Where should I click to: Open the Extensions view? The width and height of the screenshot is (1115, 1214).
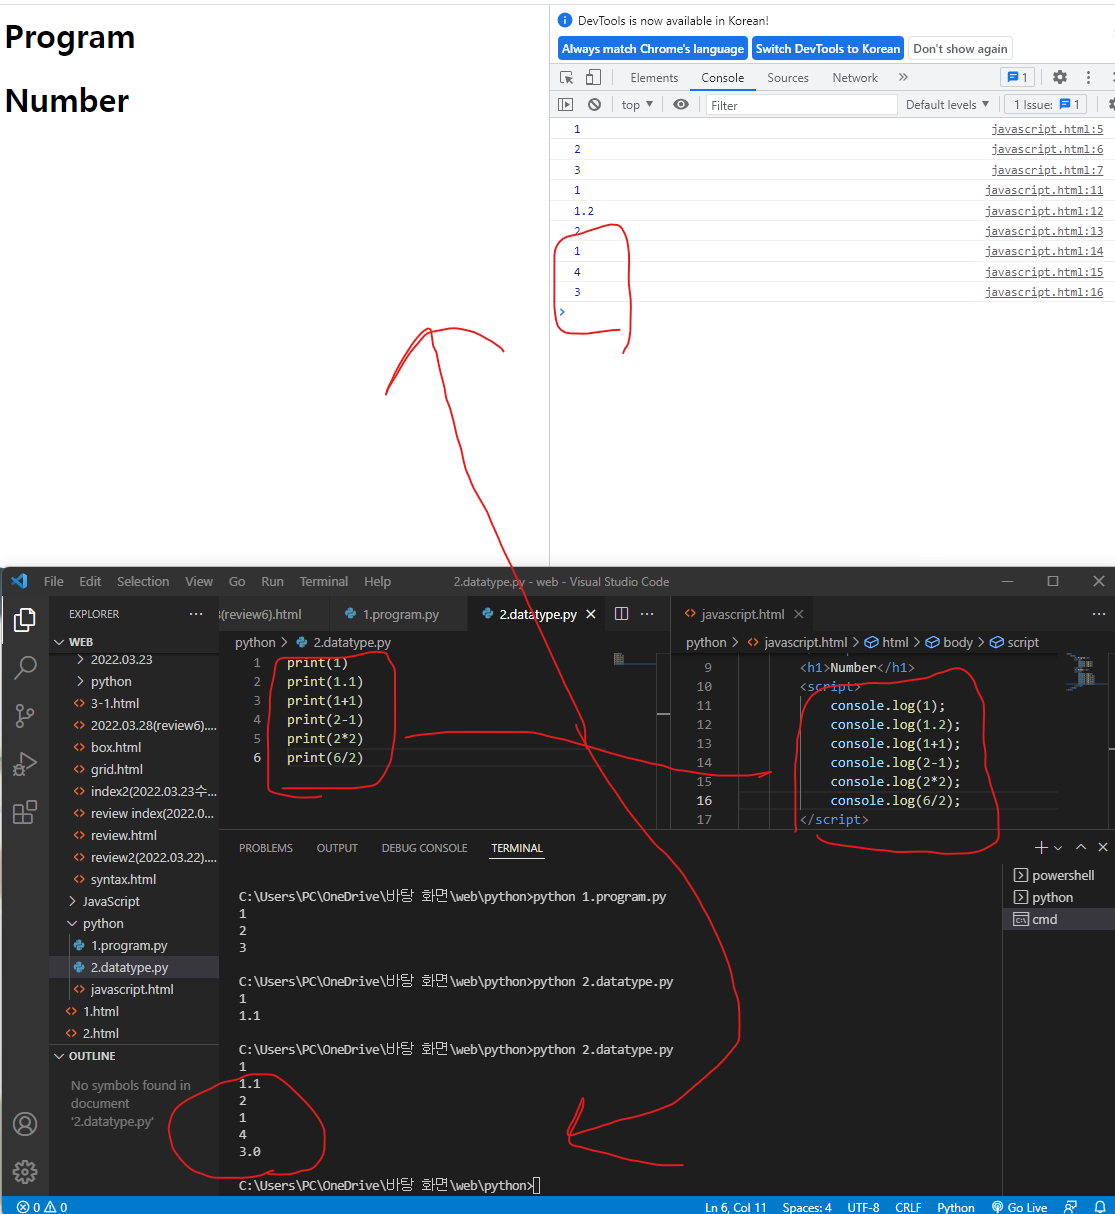[25, 812]
